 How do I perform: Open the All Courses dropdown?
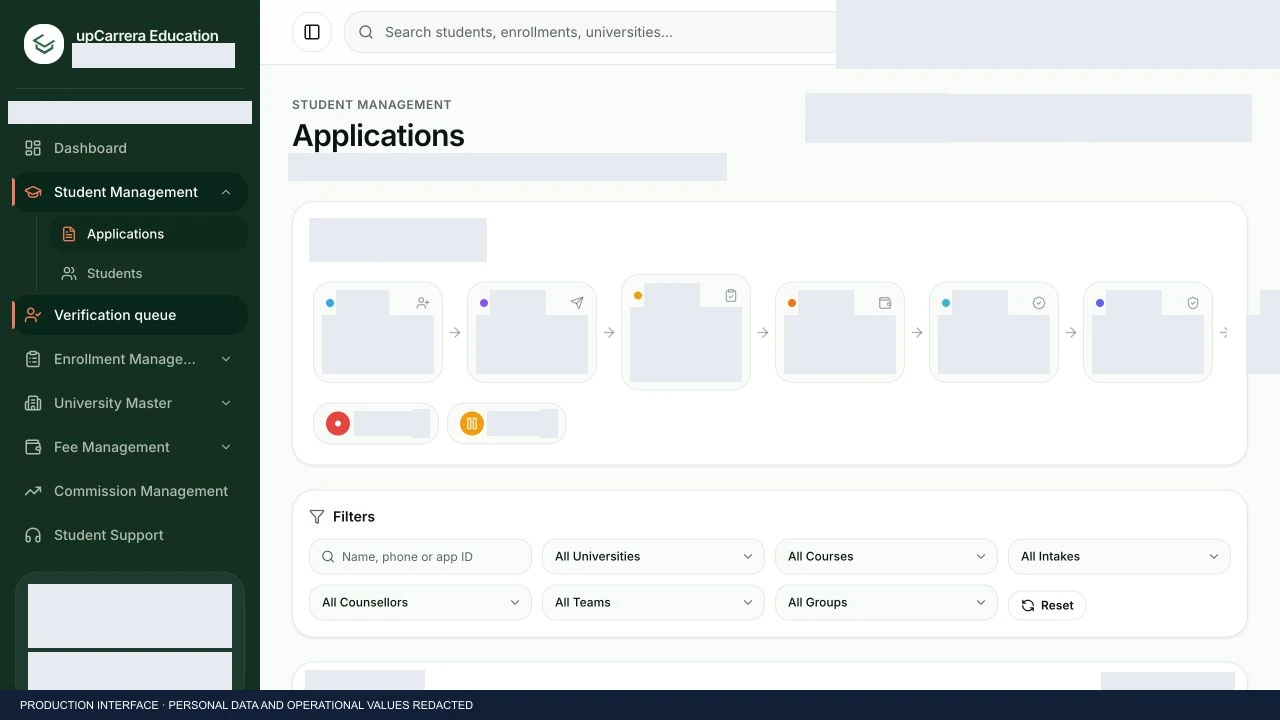coord(886,557)
